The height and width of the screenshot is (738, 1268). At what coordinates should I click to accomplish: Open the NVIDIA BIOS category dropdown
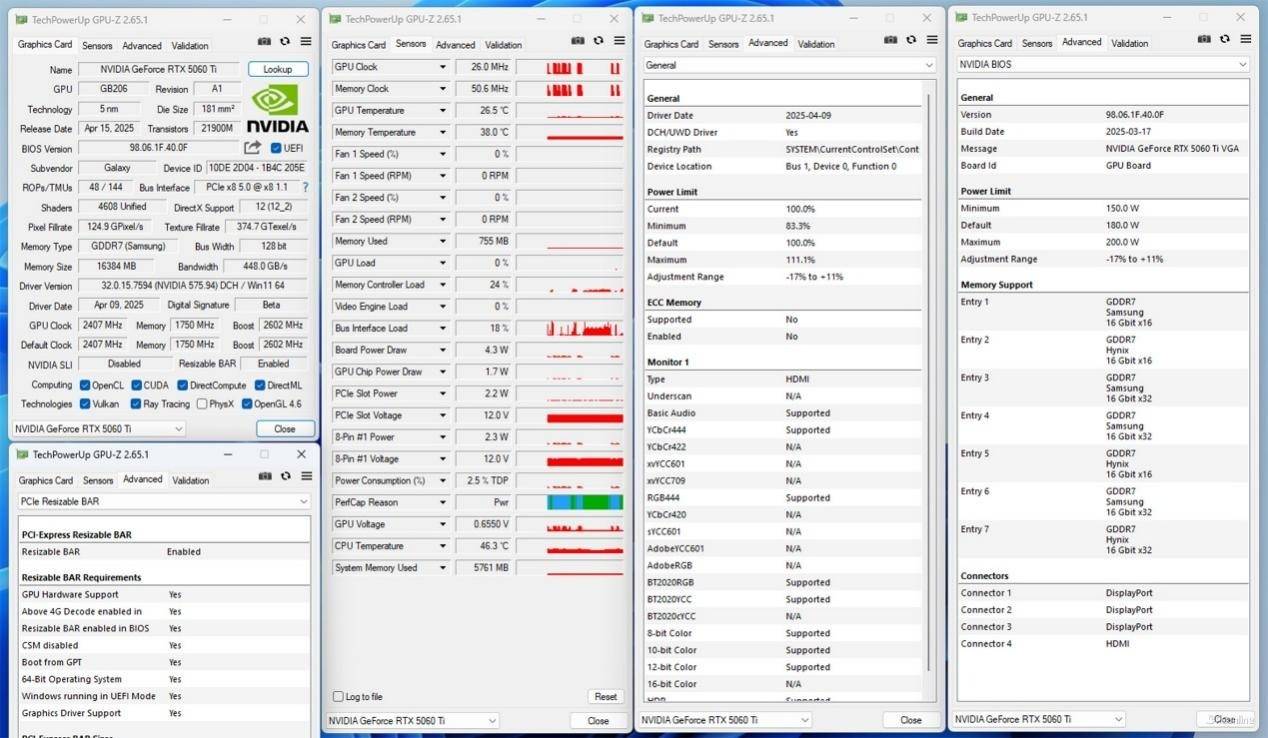[1103, 64]
